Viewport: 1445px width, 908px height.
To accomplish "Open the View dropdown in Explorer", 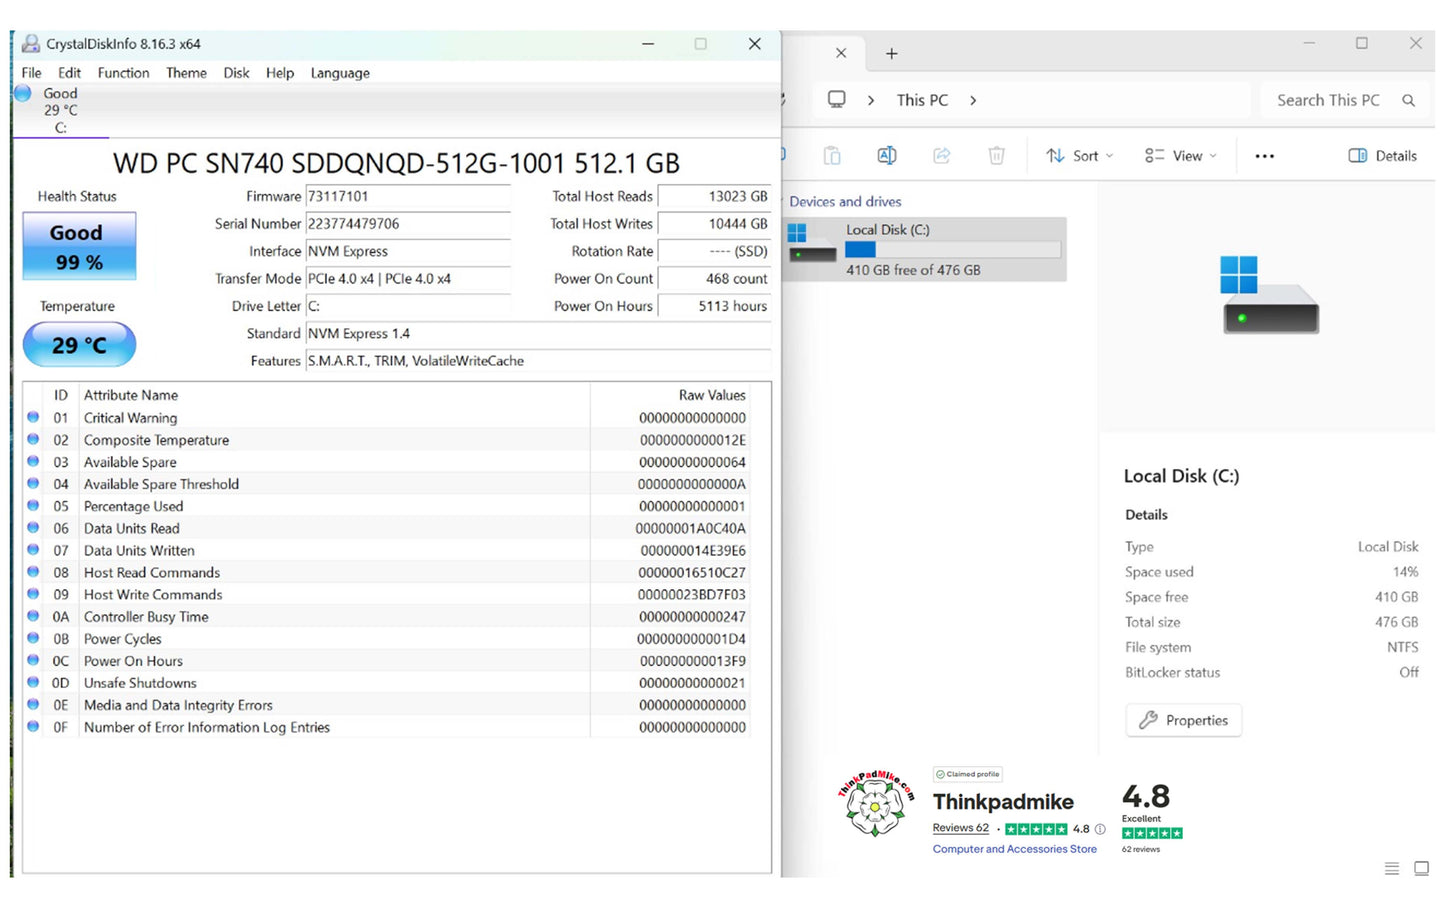I will (x=1182, y=156).
